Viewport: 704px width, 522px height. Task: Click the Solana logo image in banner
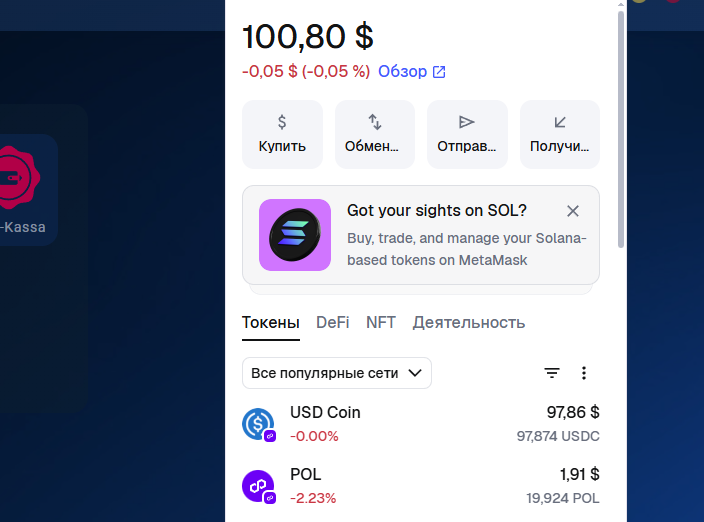tap(295, 235)
